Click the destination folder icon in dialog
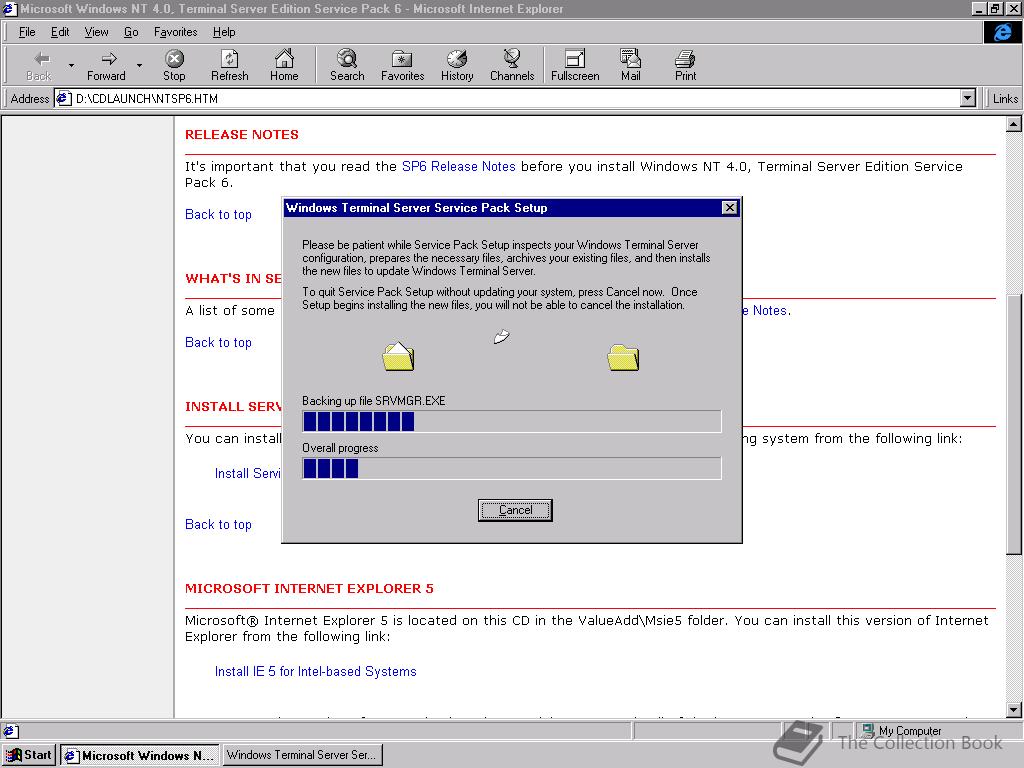The height and width of the screenshot is (768, 1024). (x=623, y=357)
